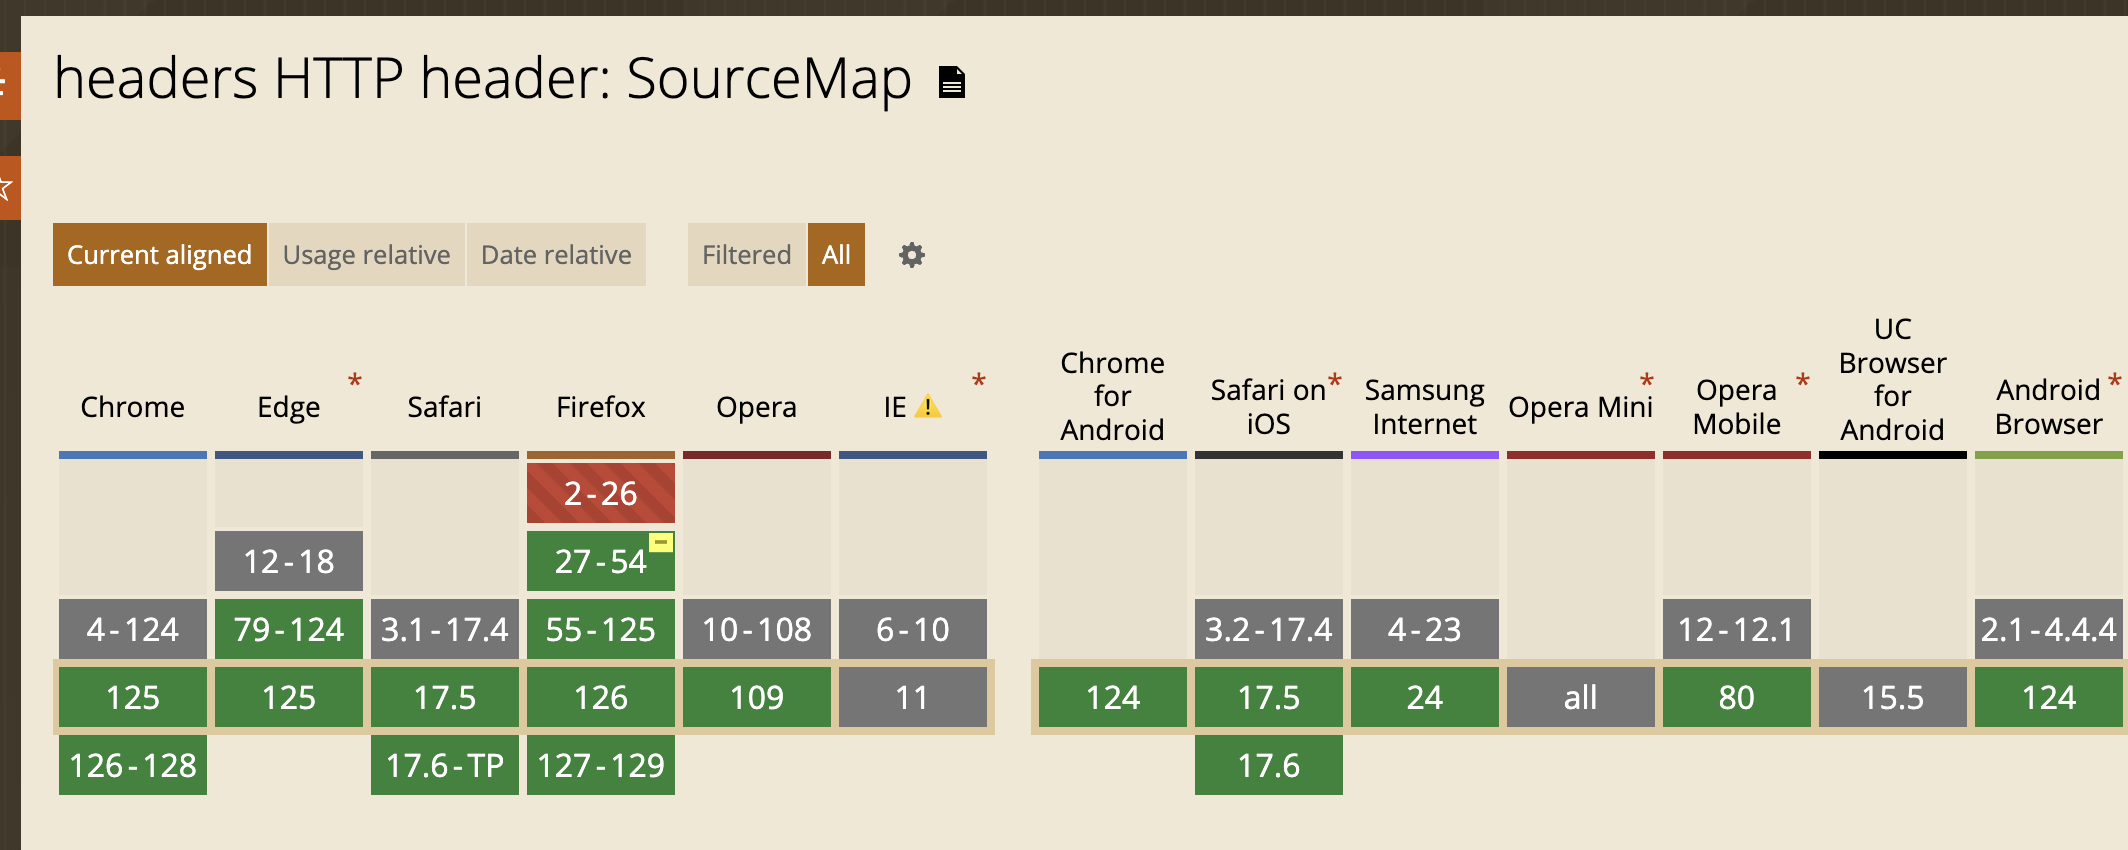Select Opera 10-108 cell
The height and width of the screenshot is (850, 2128).
pos(757,629)
